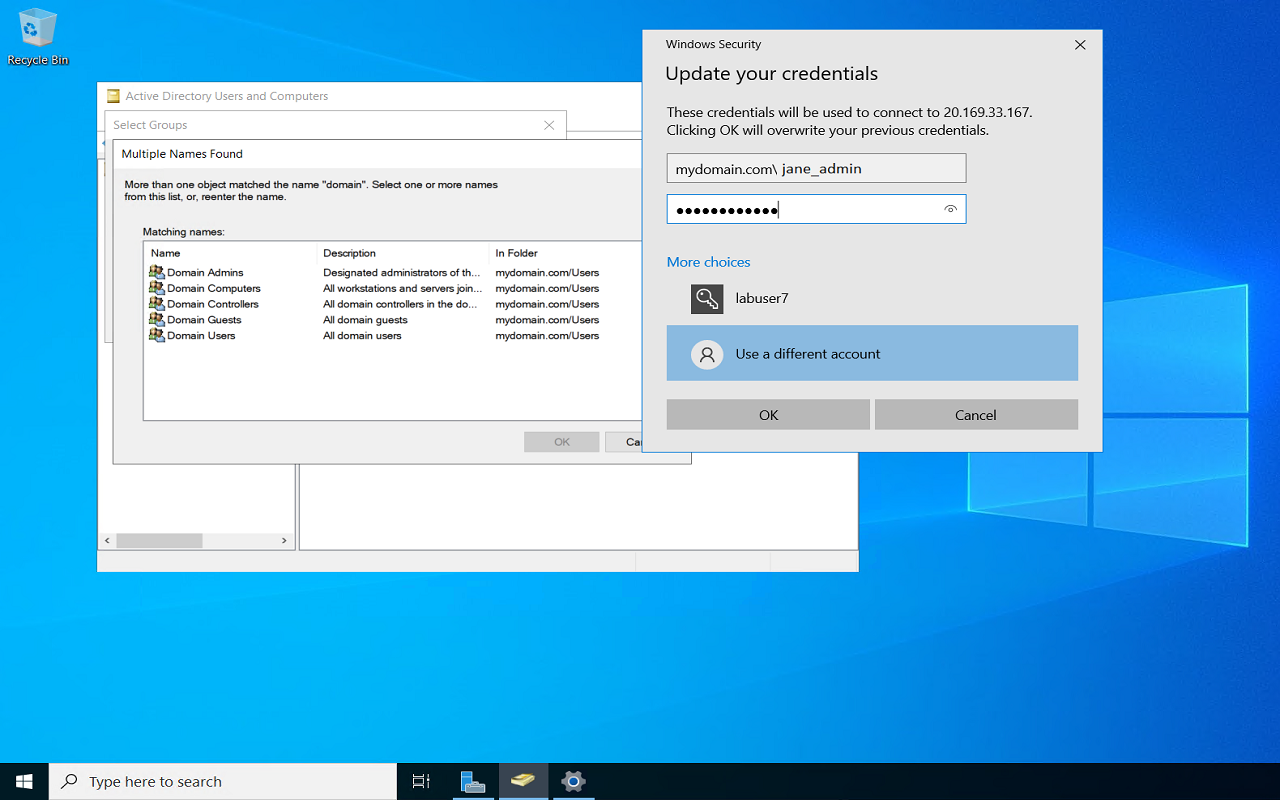1280x800 pixels.
Task: Click the More choices link
Action: tap(709, 262)
